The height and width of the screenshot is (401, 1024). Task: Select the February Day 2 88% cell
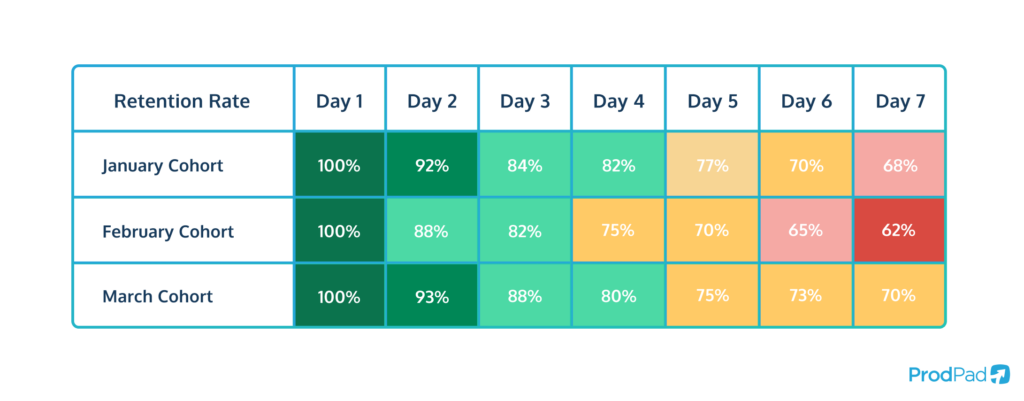[432, 231]
